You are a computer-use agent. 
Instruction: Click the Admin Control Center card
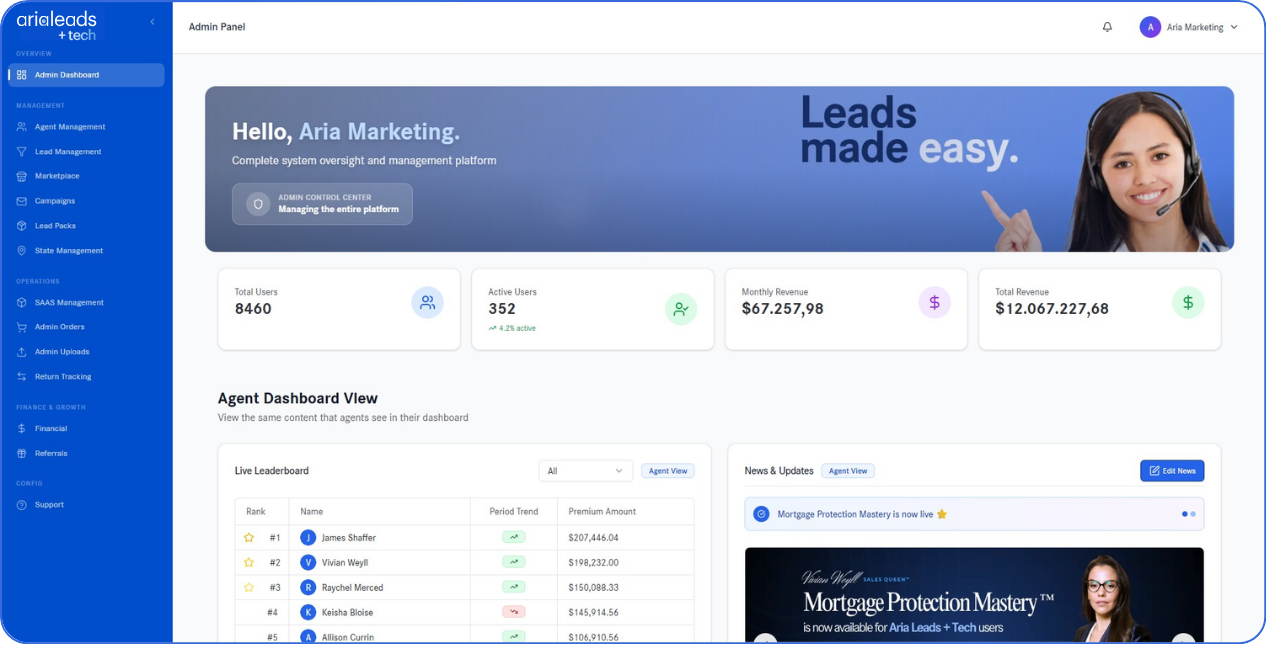[x=322, y=204]
